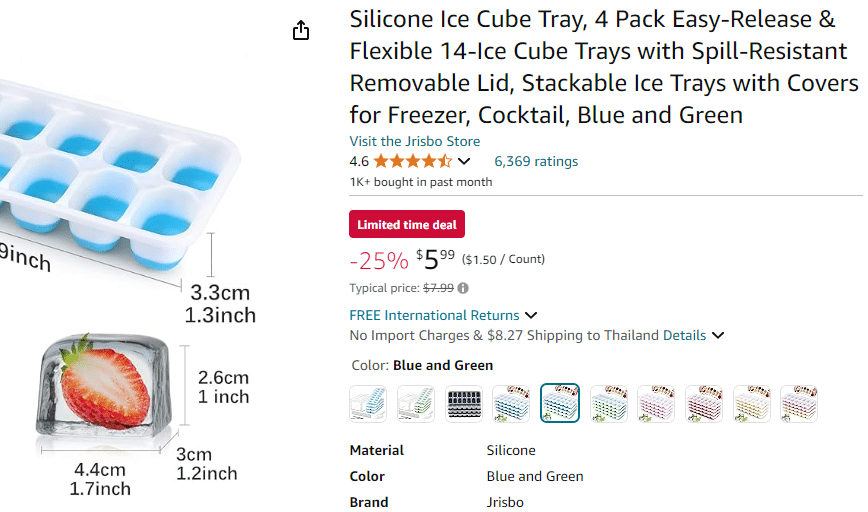The width and height of the screenshot is (868, 512).
Task: Select the second color swatch in the row
Action: 416,403
